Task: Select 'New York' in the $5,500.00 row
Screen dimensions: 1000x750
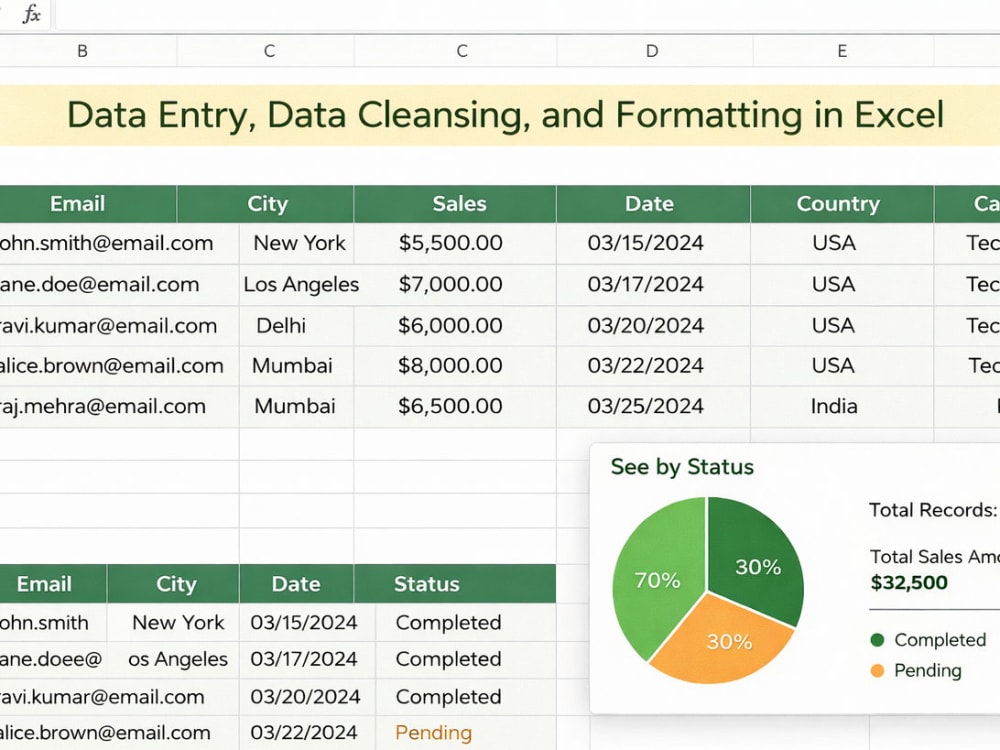Action: (299, 243)
